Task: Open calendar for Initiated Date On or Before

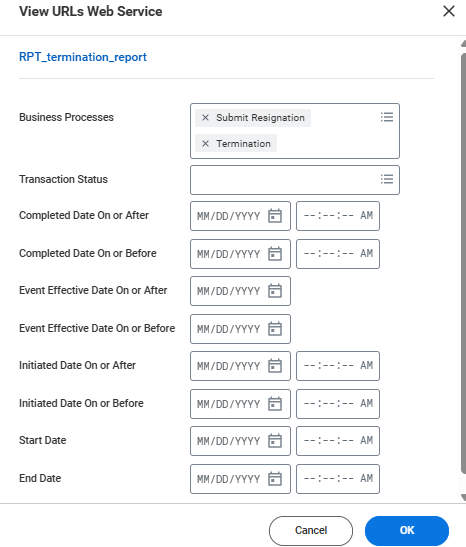Action: click(275, 404)
